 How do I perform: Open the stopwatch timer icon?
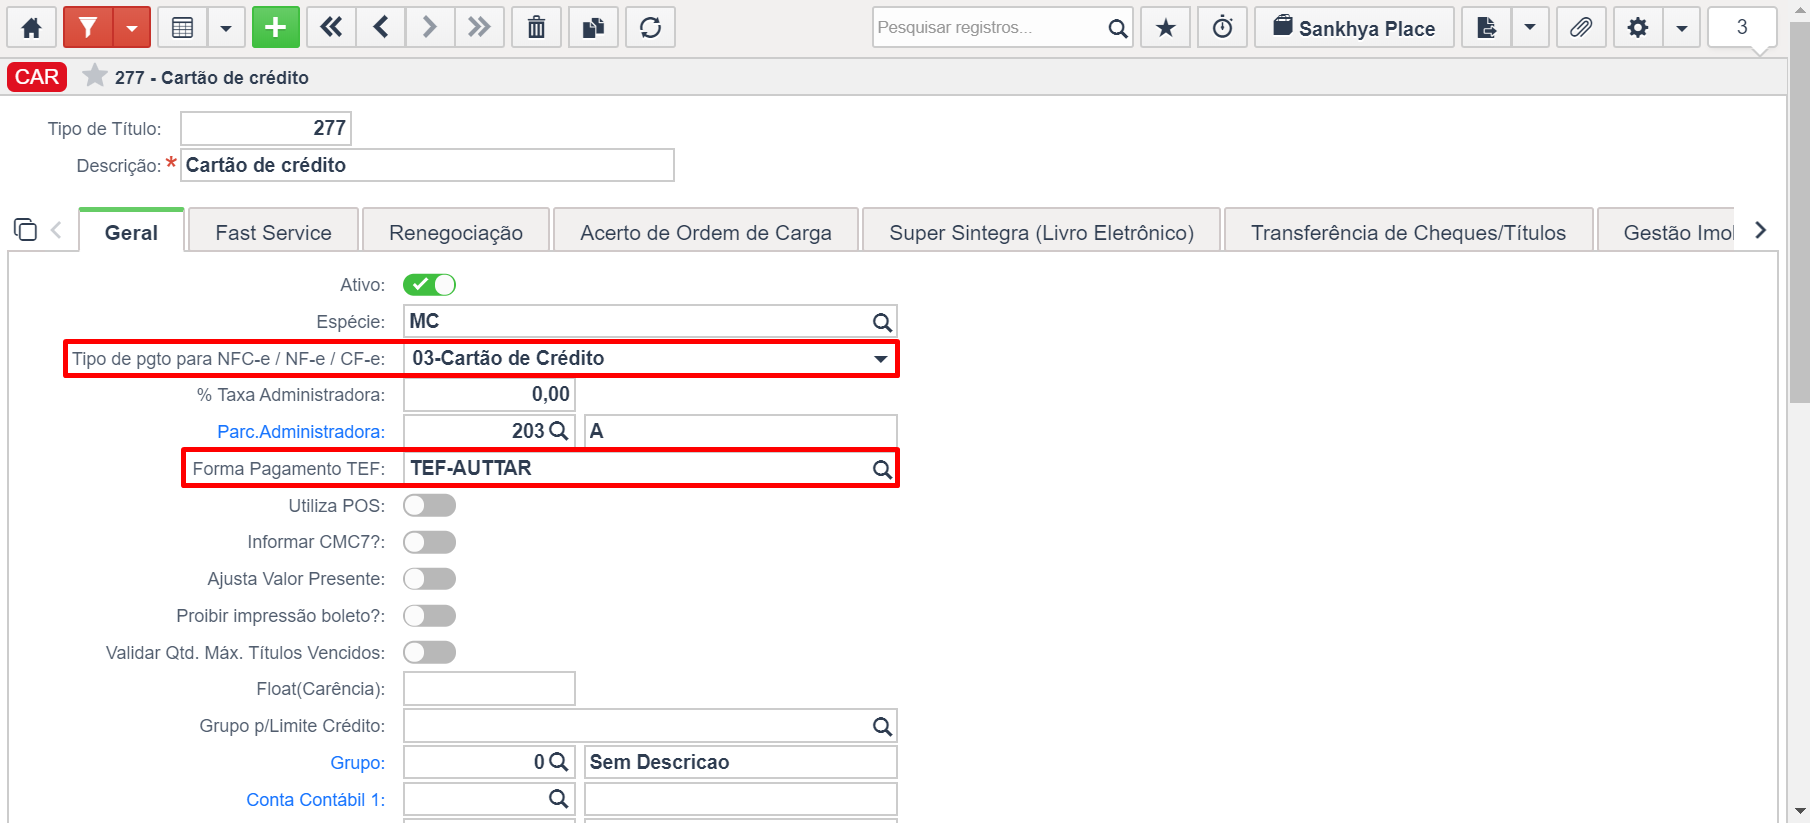[1222, 28]
